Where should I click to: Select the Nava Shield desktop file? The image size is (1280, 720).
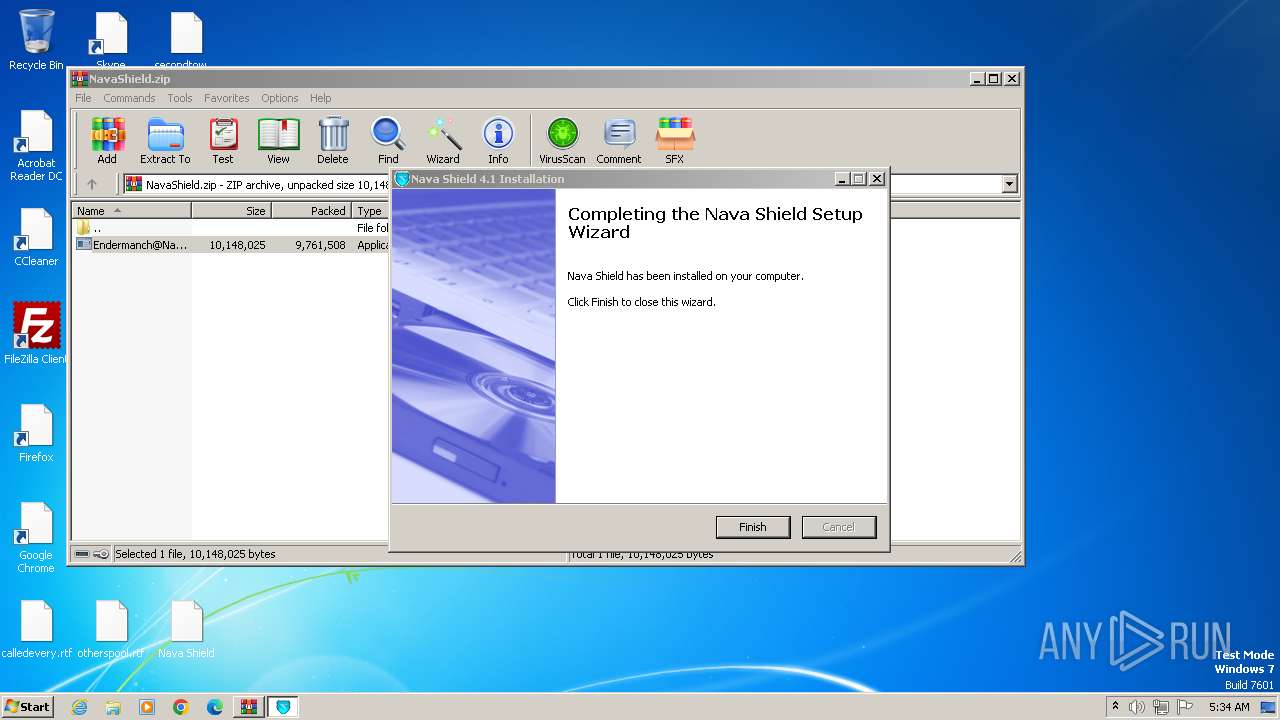pyautogui.click(x=186, y=630)
